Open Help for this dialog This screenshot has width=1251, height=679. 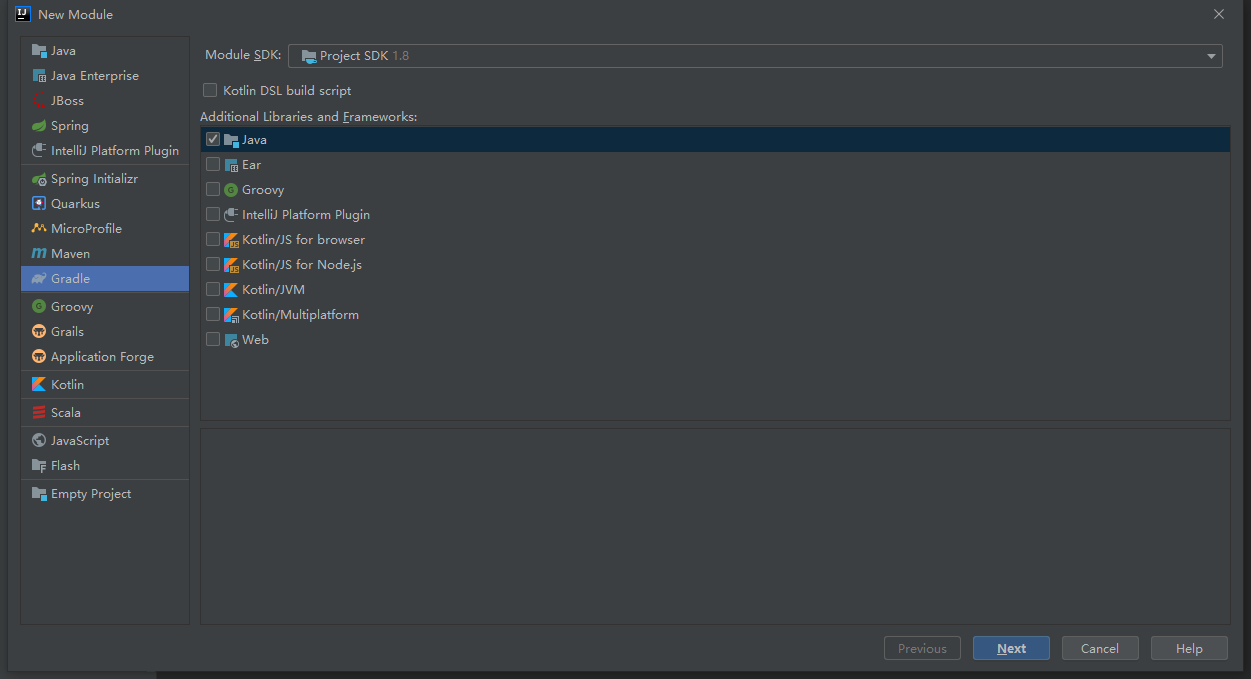coord(1189,648)
